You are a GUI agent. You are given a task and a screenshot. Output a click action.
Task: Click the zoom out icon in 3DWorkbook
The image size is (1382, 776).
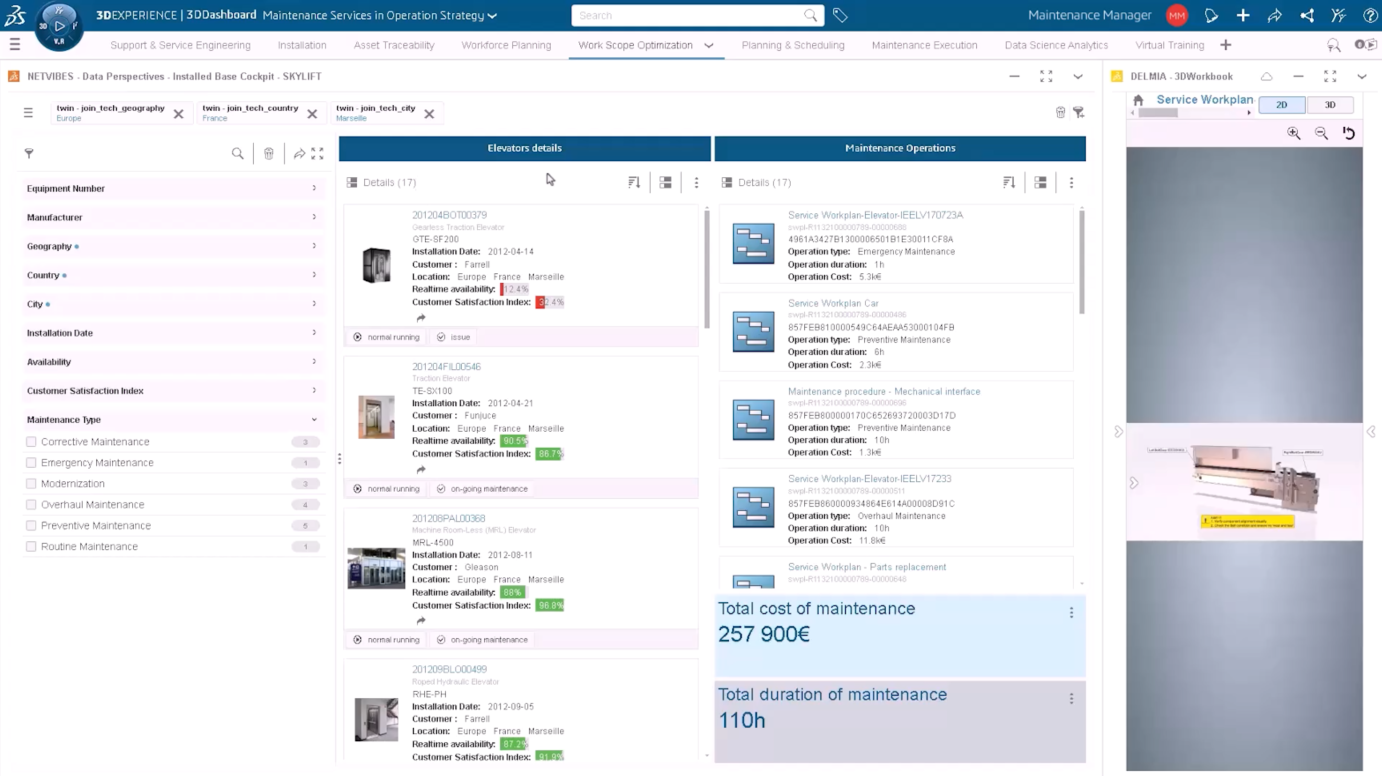(1321, 133)
